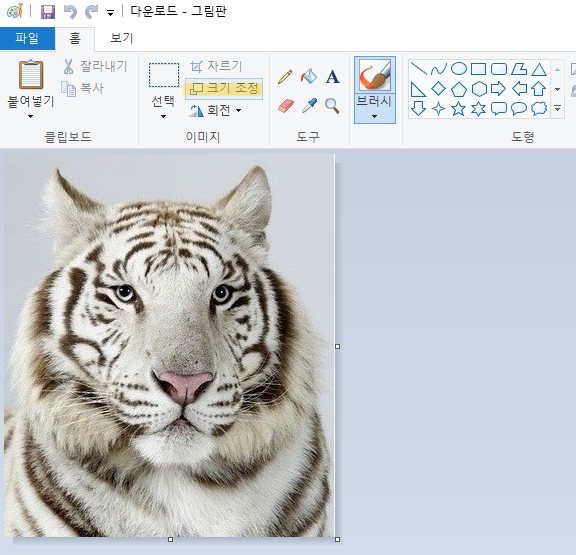Open the 파일 menu tab

coord(27,38)
